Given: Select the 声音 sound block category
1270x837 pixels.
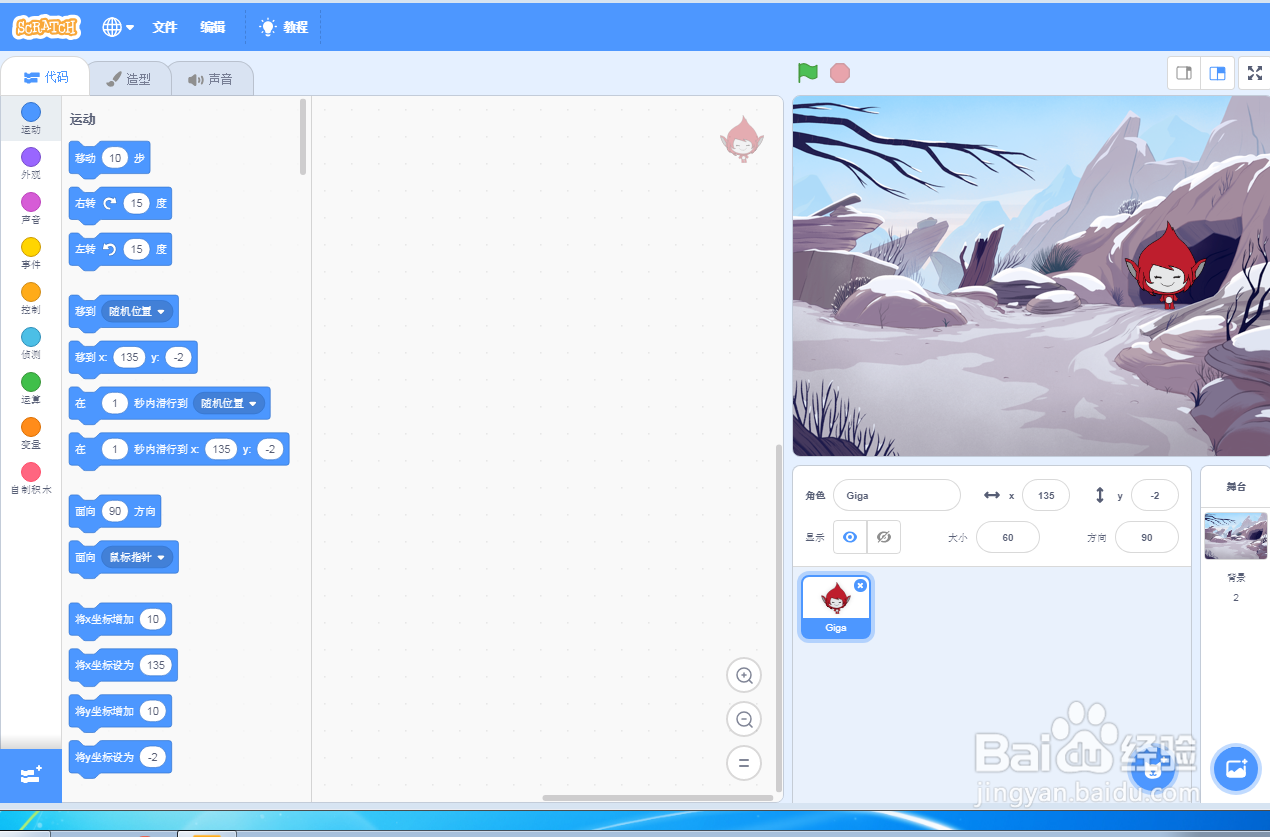Looking at the screenshot, I should (x=31, y=208).
